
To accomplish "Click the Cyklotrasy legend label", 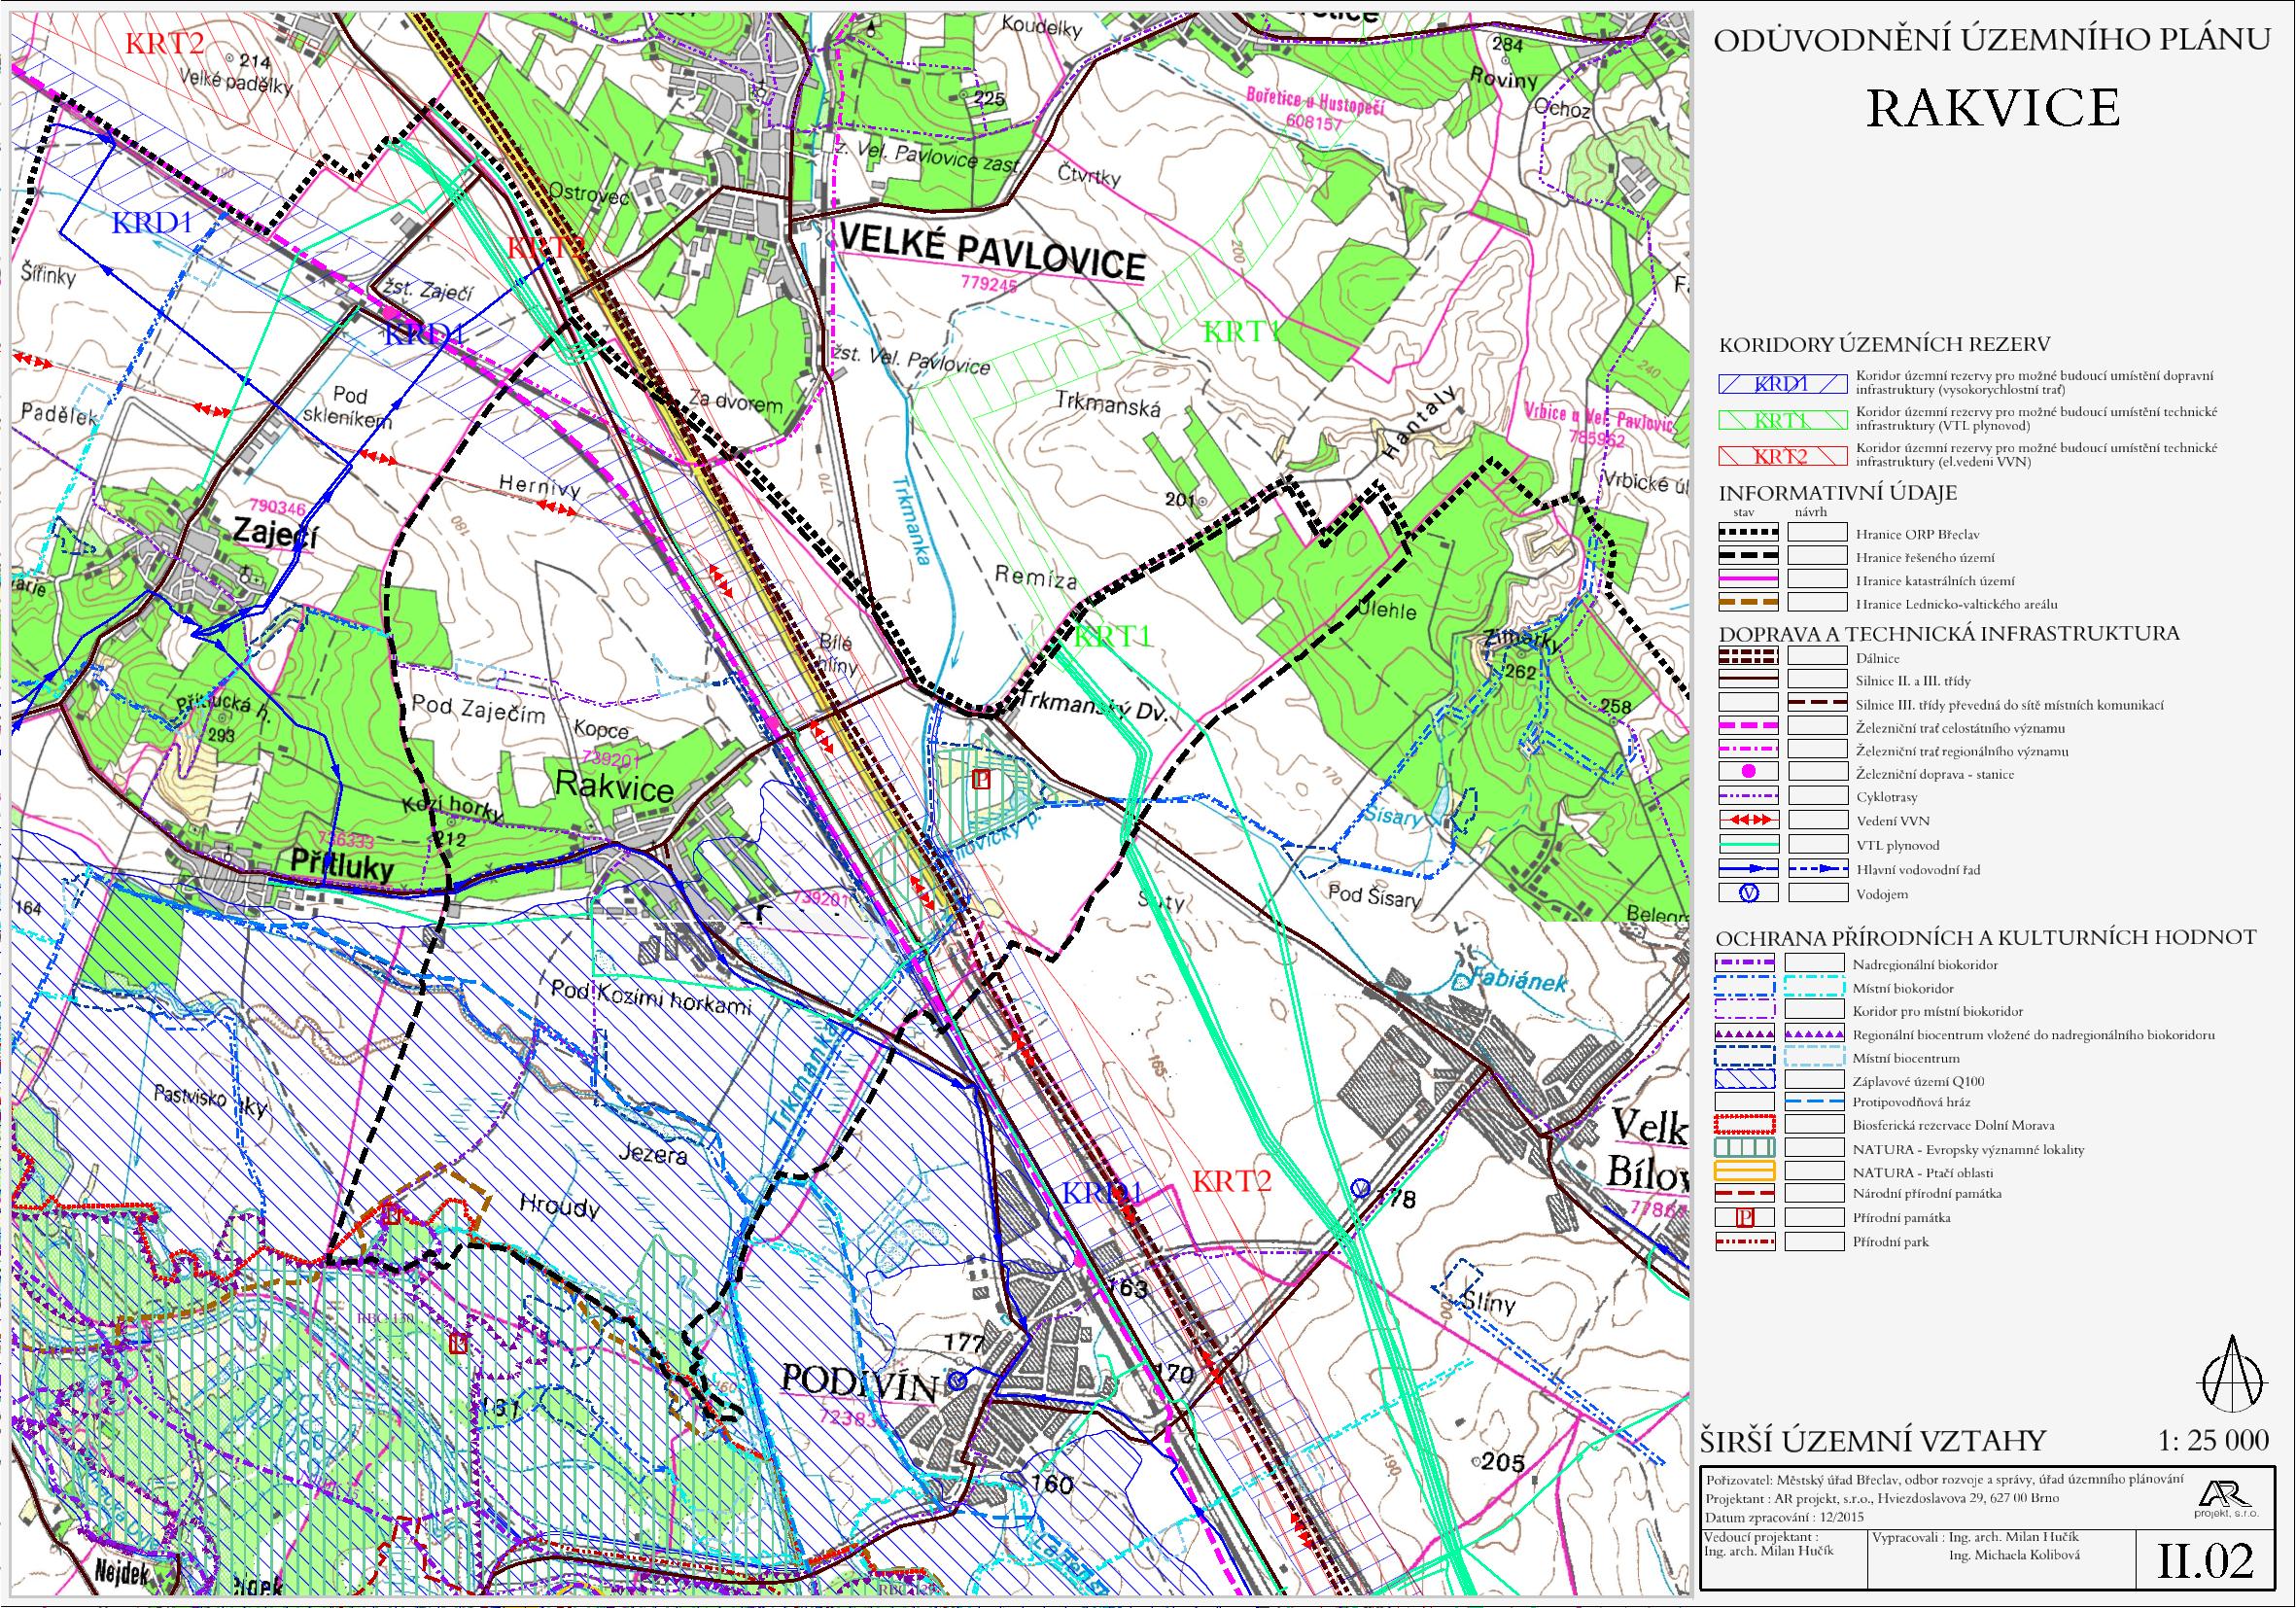I will 1886,797.
